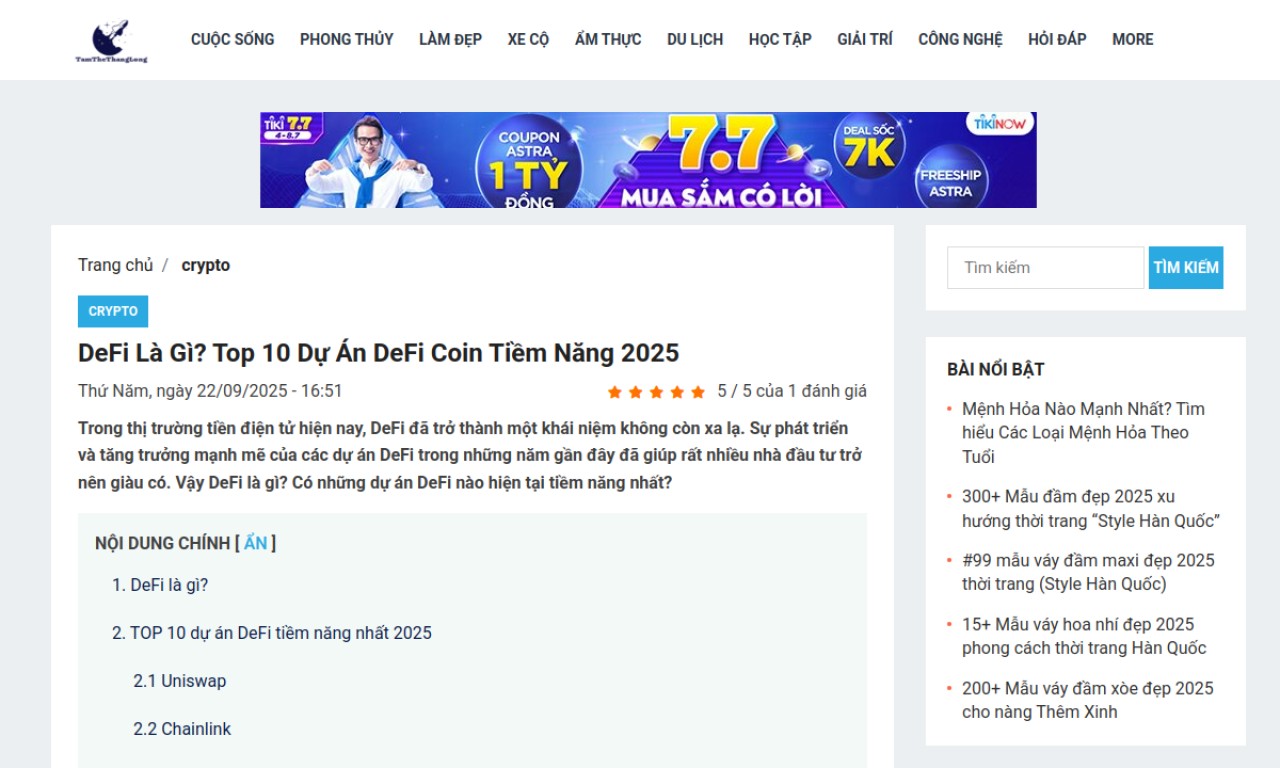Jump to section 1. DeFi là gì?

tap(160, 585)
